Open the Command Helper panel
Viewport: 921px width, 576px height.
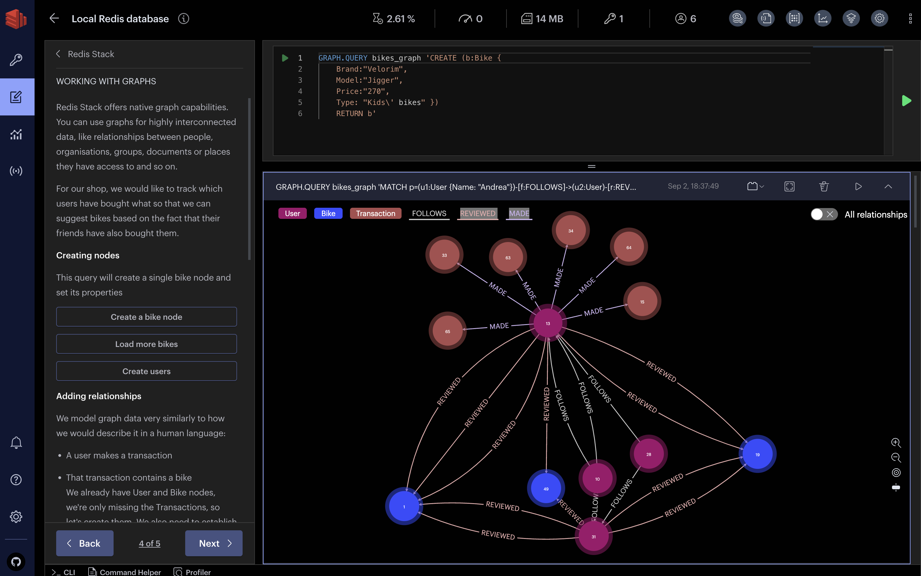tap(124, 572)
